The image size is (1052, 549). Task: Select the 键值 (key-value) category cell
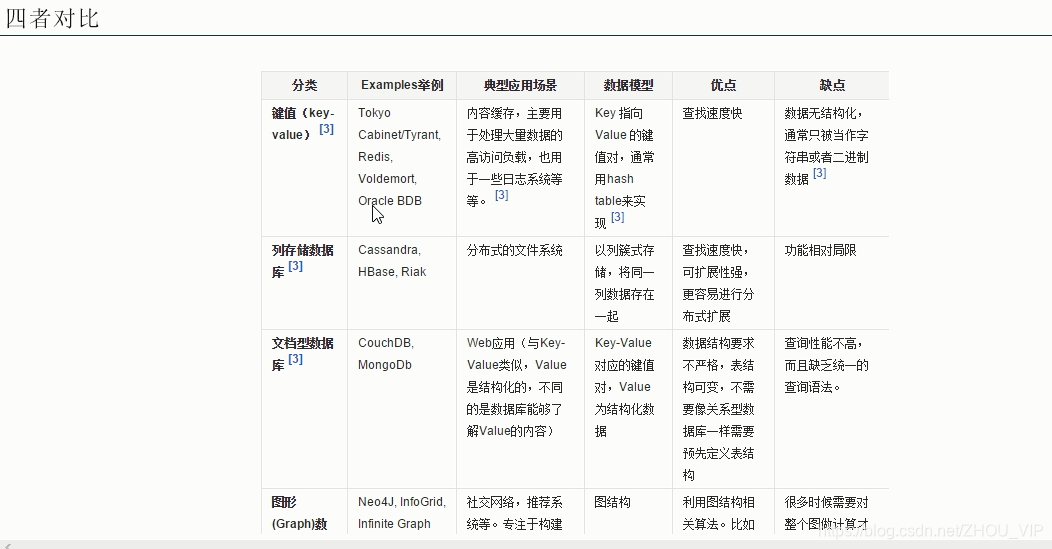(305, 168)
